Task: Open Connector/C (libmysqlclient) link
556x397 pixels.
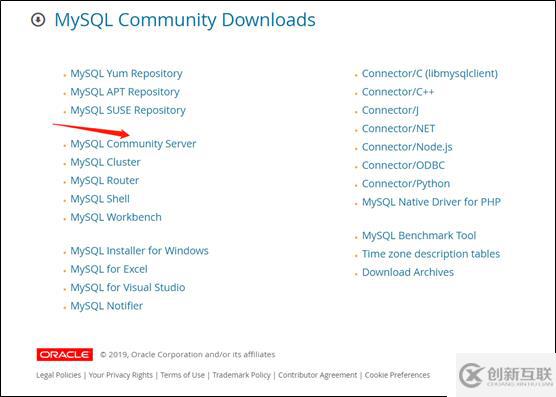Action: coord(430,73)
